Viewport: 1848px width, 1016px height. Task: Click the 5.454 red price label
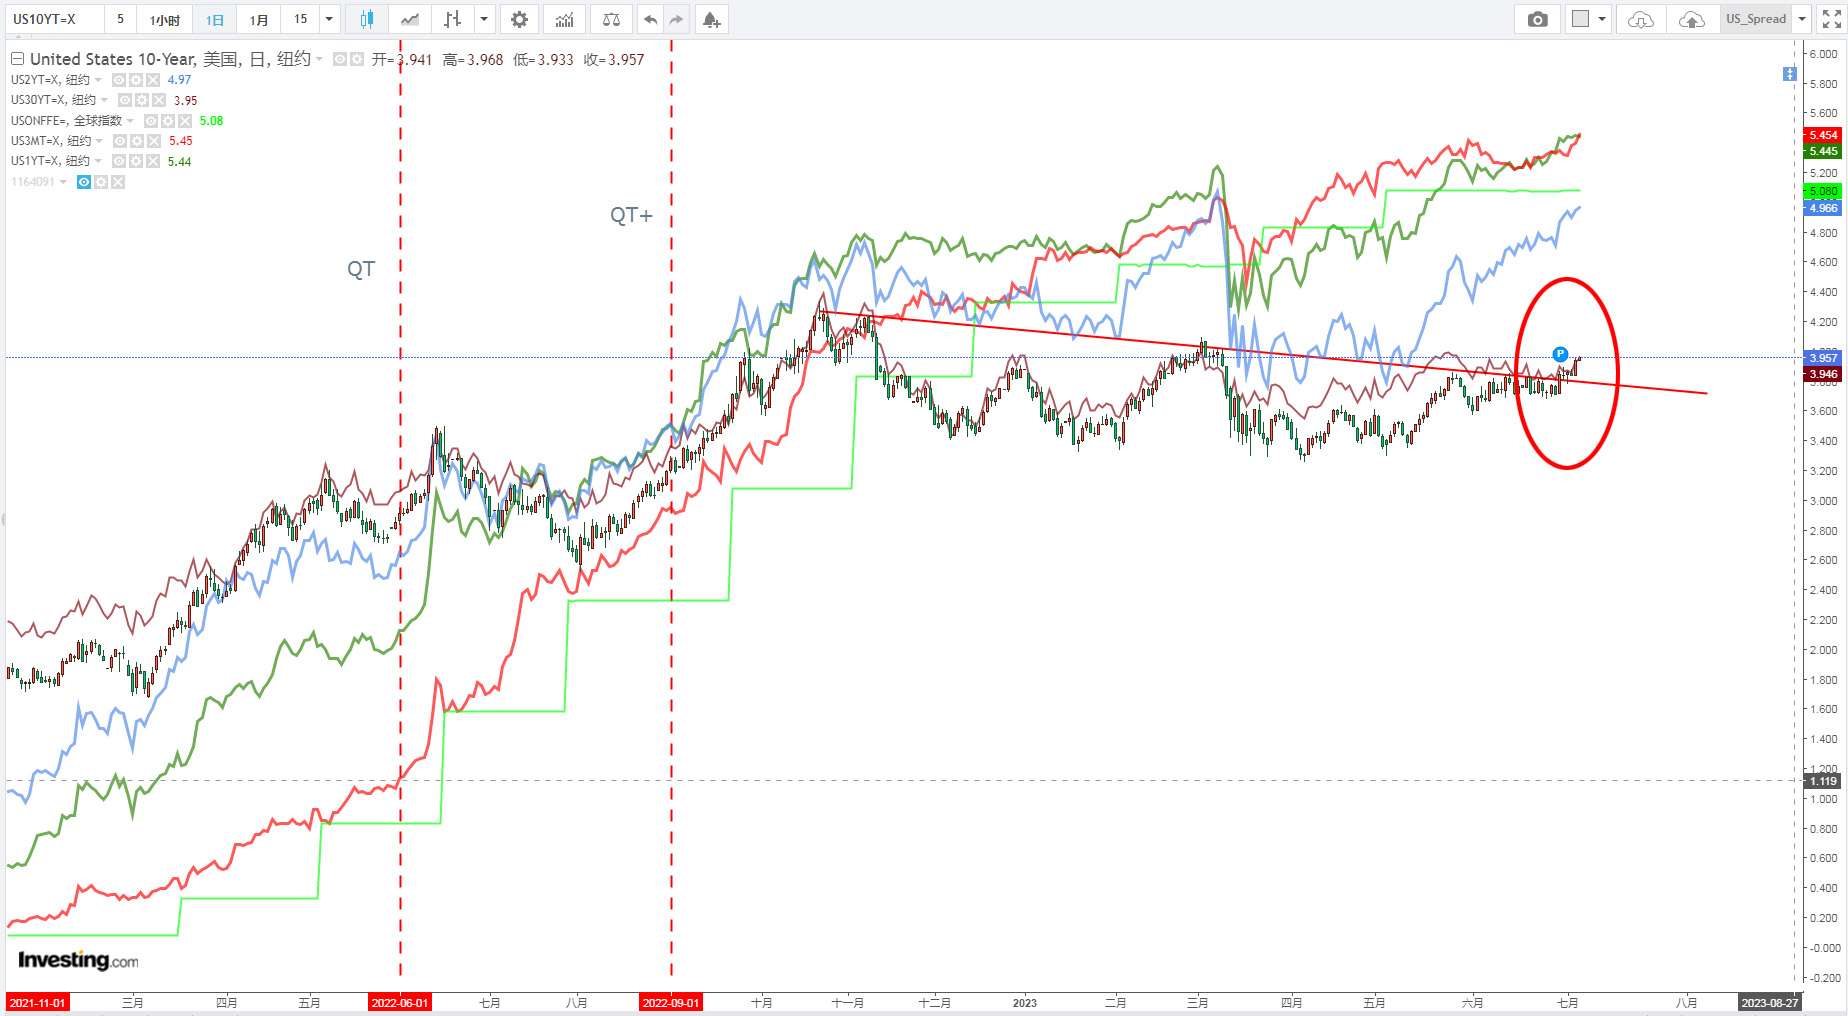coord(1823,135)
